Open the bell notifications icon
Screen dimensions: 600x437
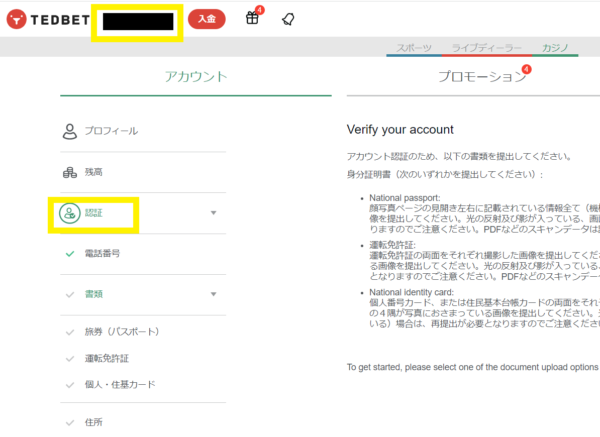click(x=288, y=19)
